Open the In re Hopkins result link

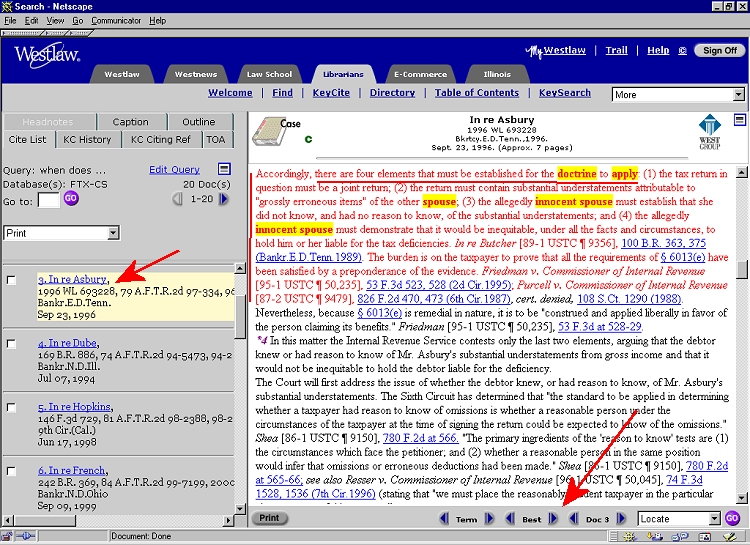point(74,407)
